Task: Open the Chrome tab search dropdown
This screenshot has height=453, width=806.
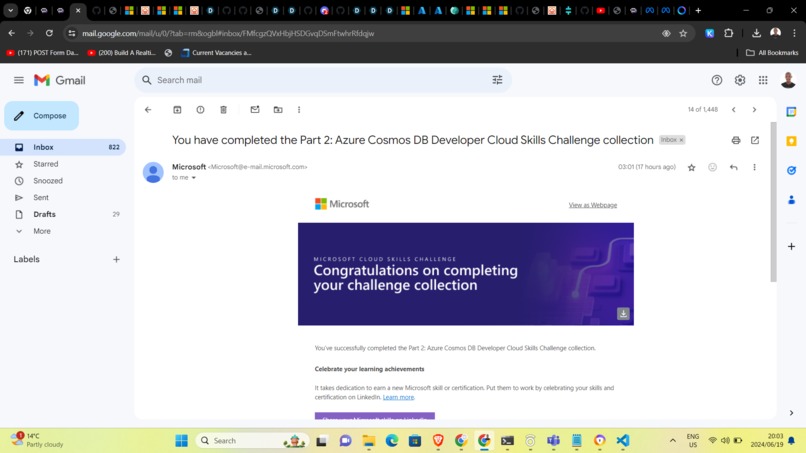Action: [x=10, y=10]
